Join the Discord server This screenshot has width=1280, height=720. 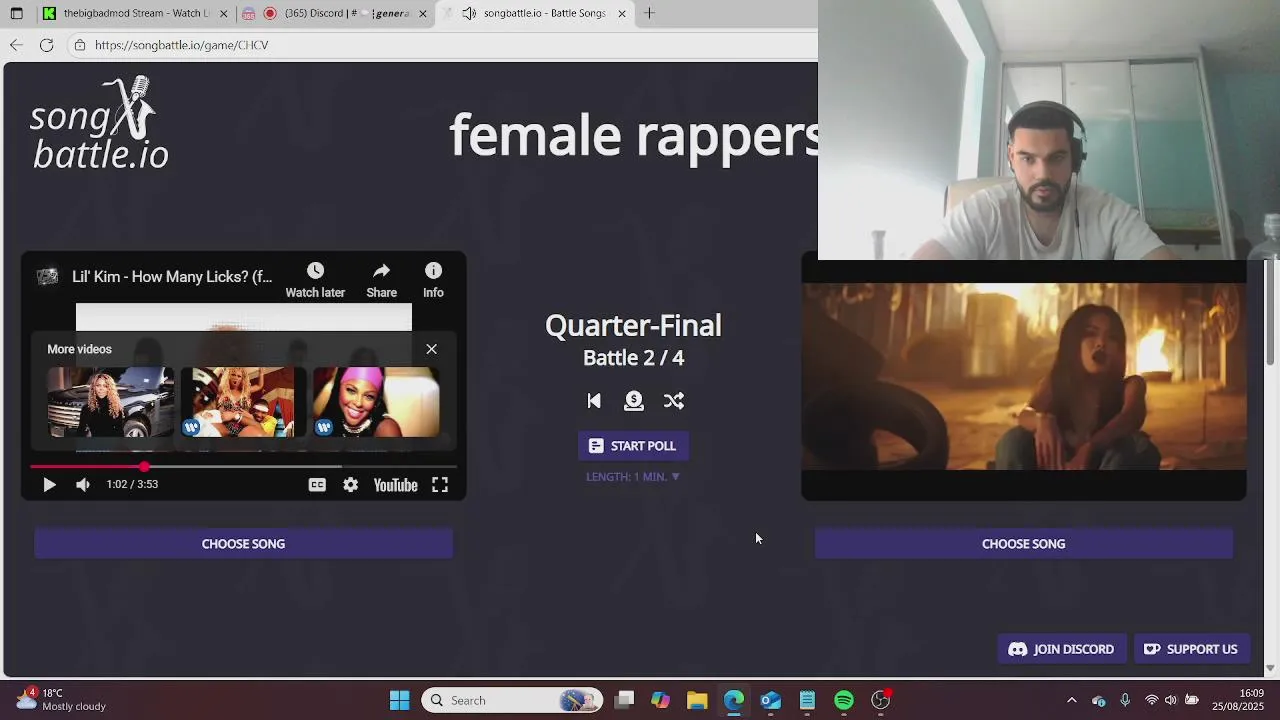tap(1061, 649)
